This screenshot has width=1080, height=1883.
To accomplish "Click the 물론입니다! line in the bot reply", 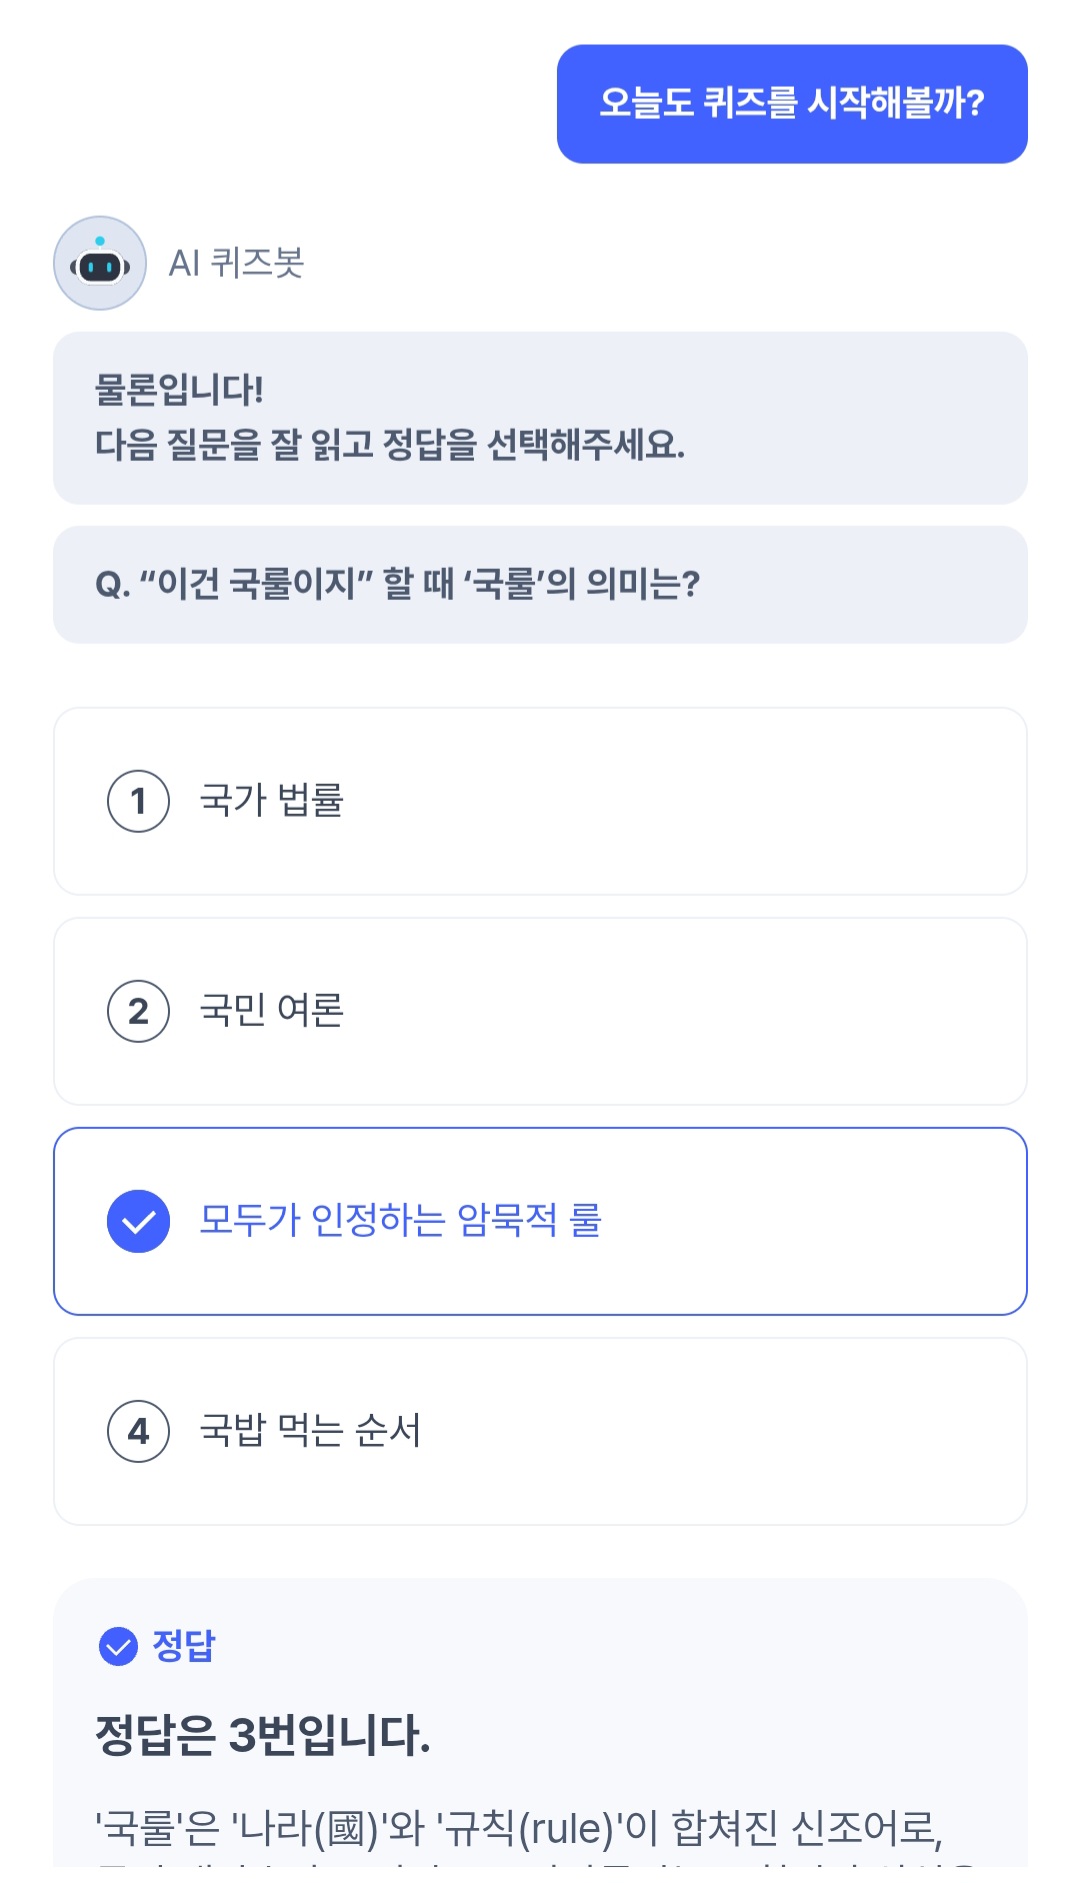I will click(x=179, y=390).
